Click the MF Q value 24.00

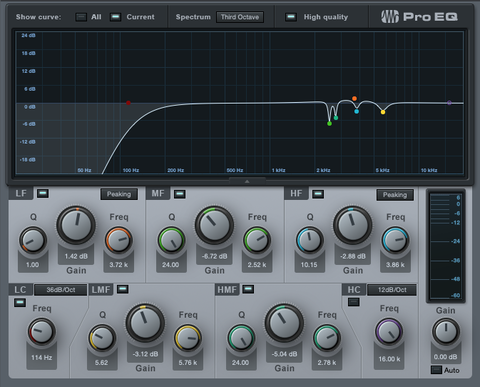click(171, 265)
